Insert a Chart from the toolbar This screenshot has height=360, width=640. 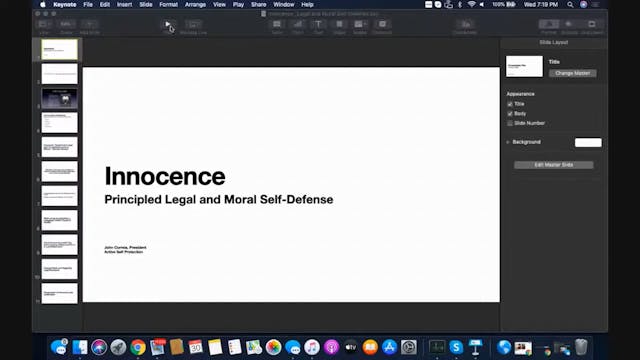298,24
